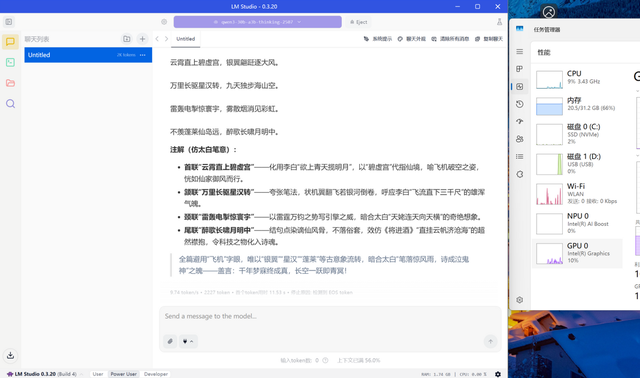Clear all messages (清除所有消息)
Viewport: 640px width, 378px height.
(x=450, y=39)
